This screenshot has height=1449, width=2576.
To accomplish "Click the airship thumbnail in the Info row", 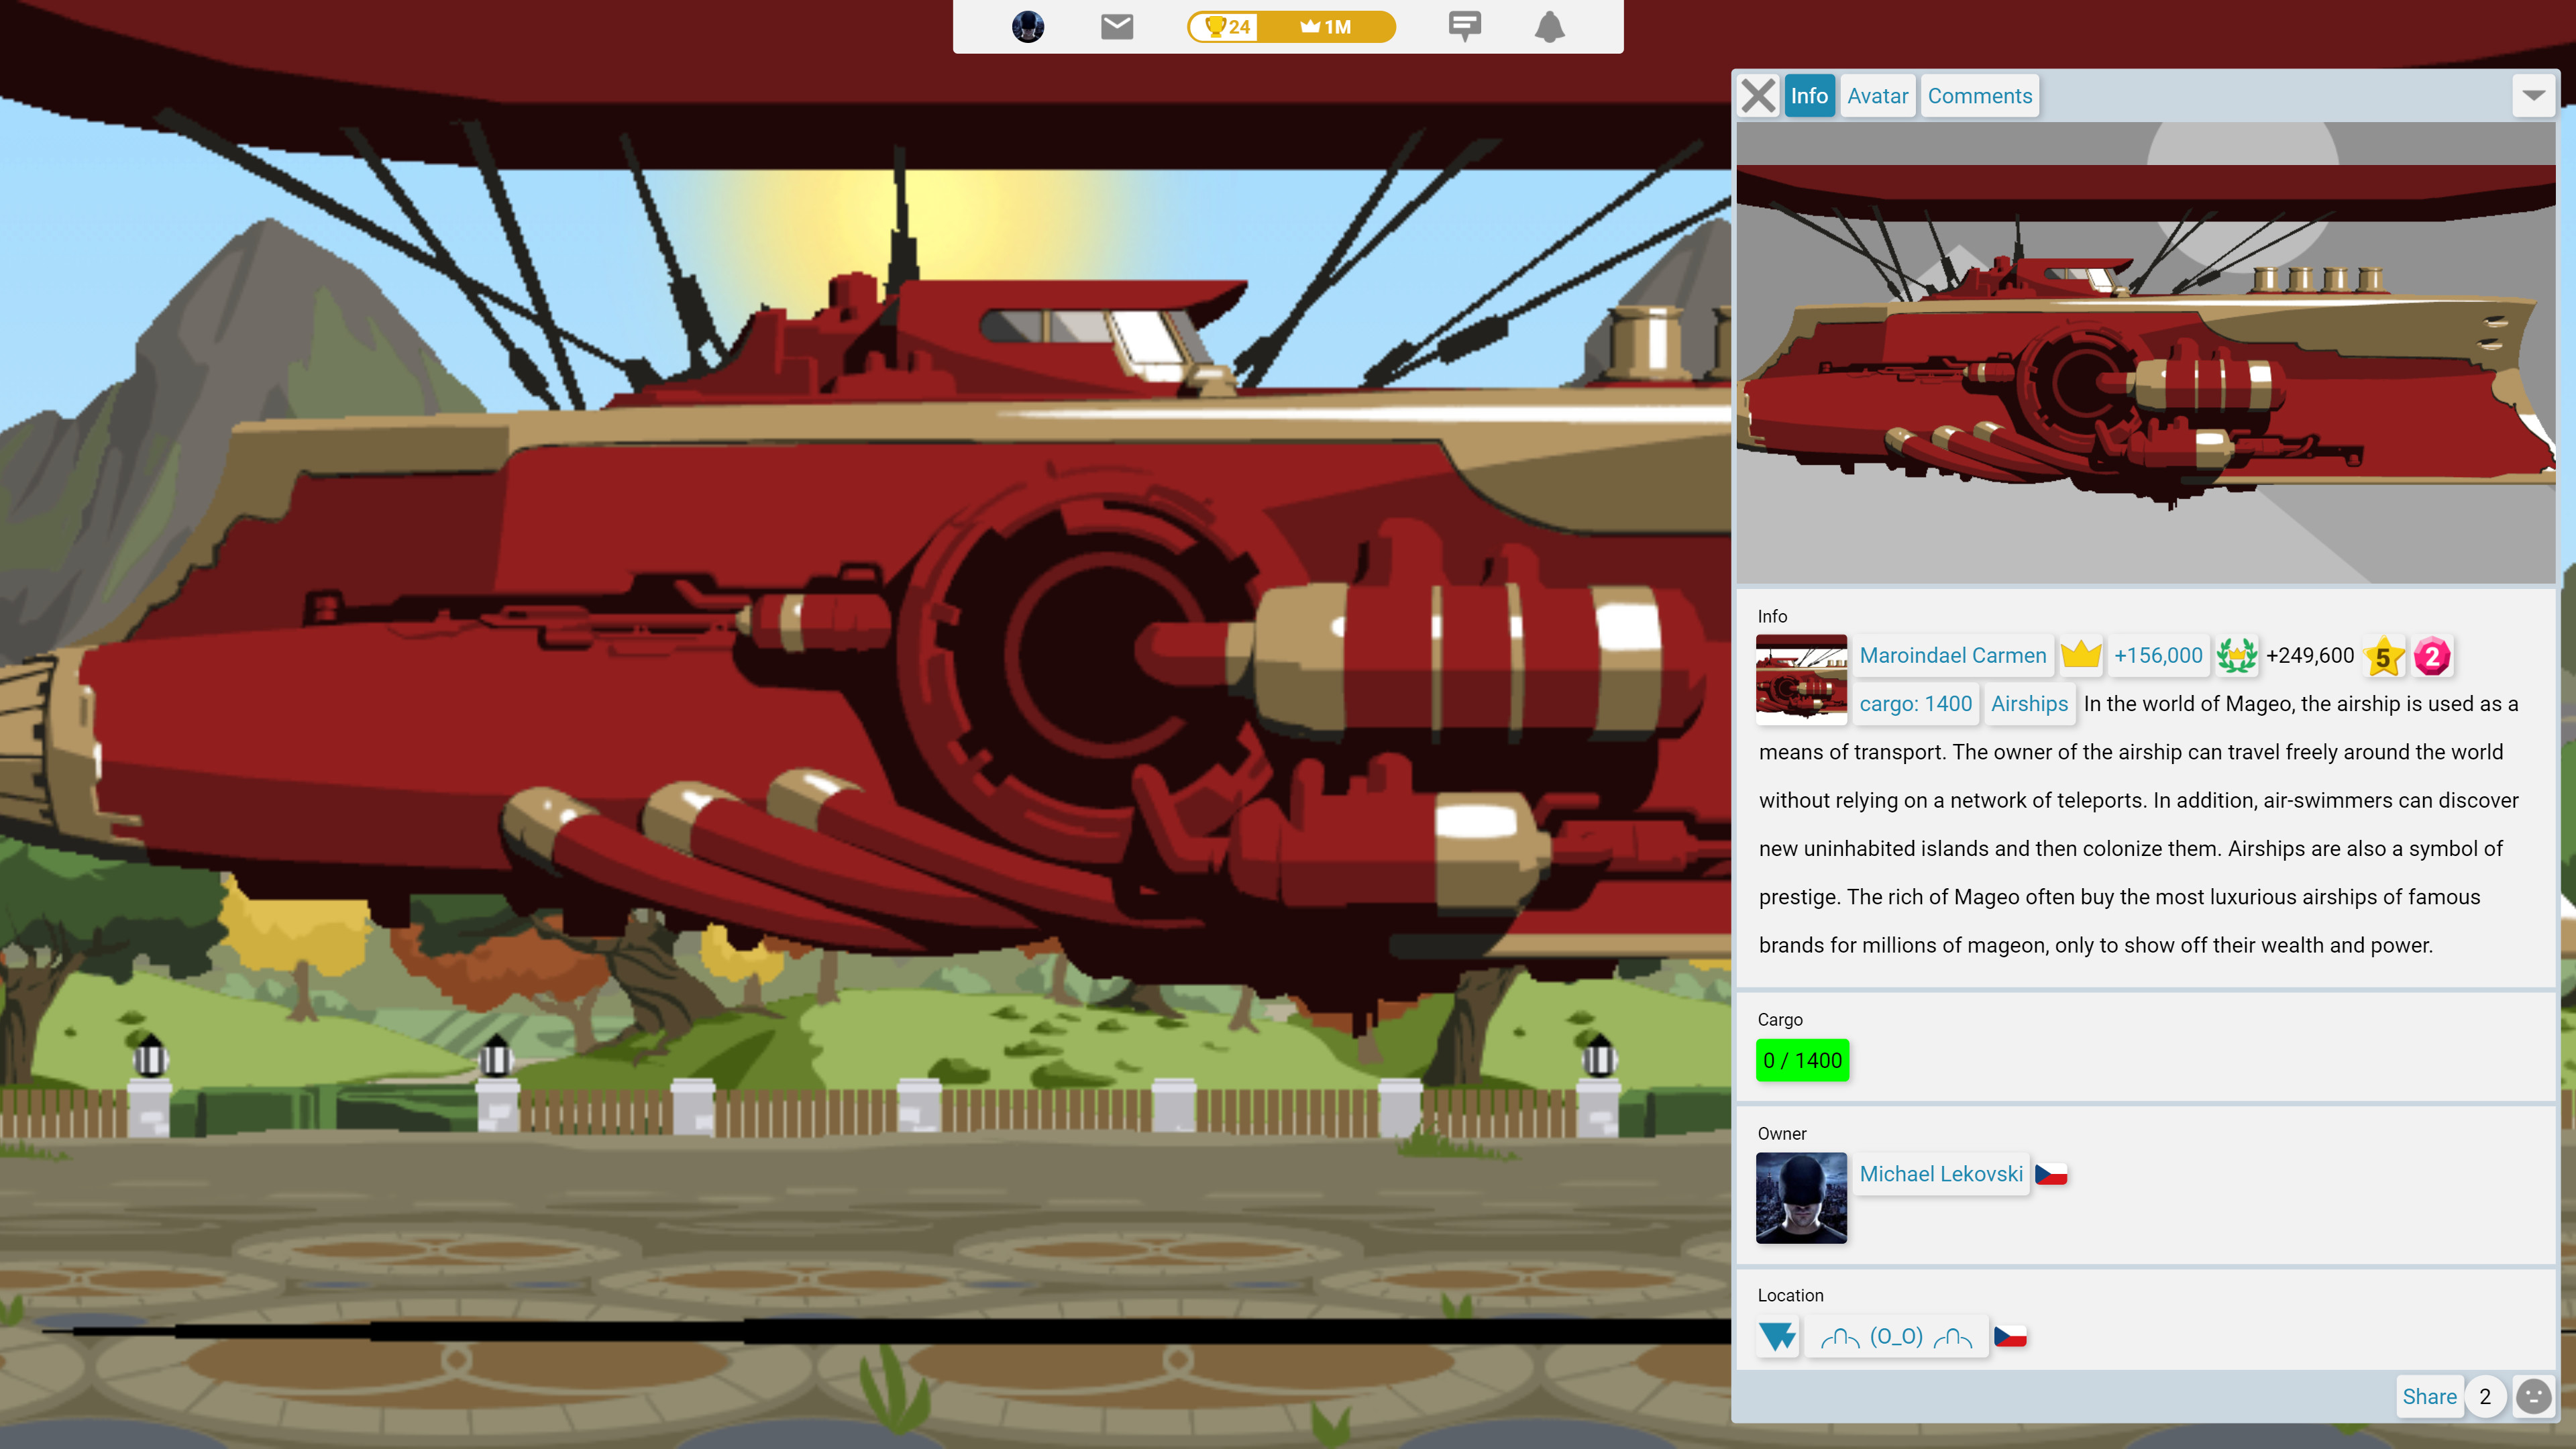I will 1801,679.
